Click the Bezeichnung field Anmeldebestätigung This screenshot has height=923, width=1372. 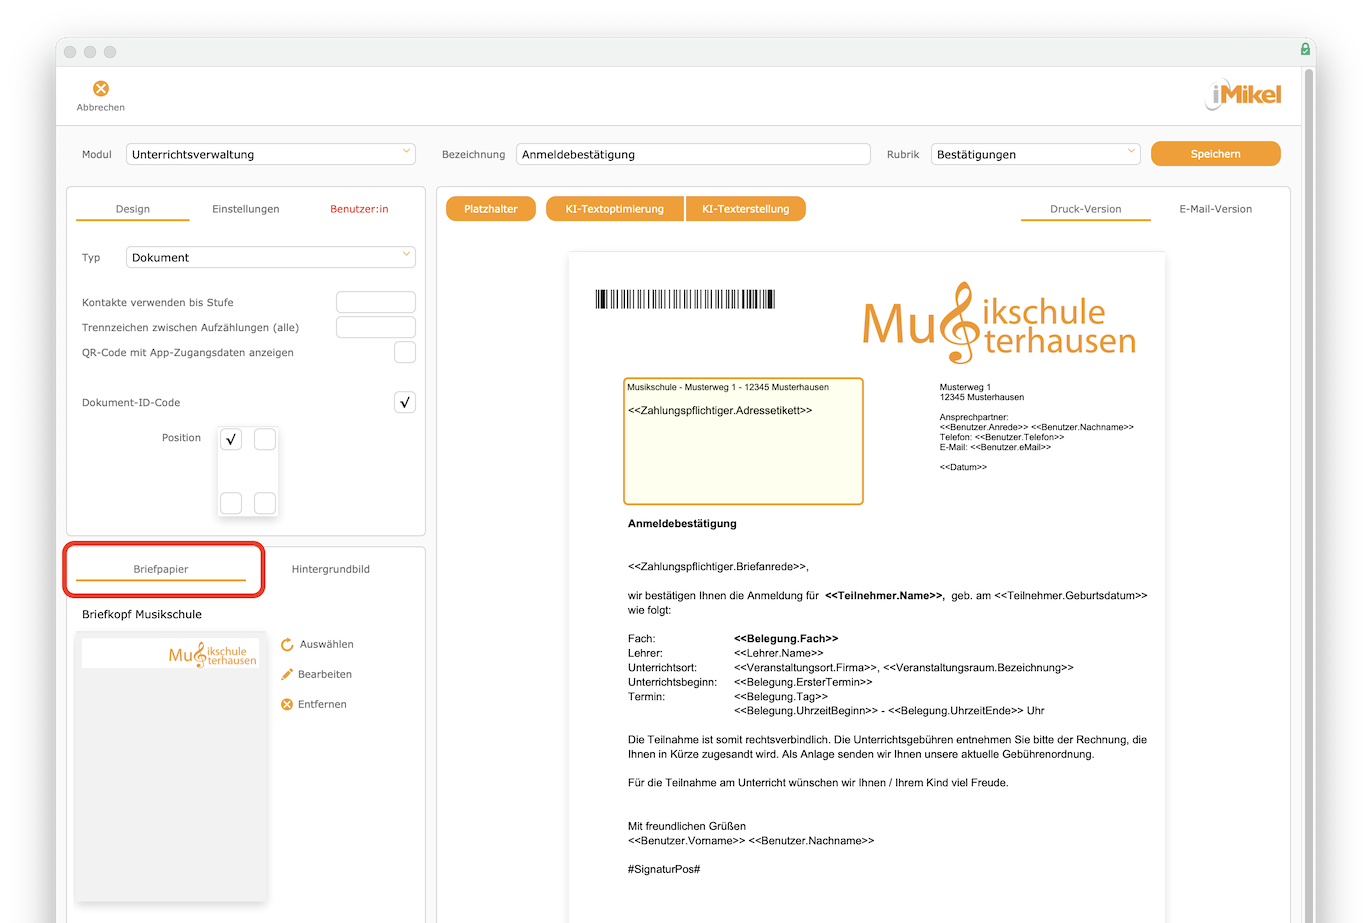[x=693, y=154]
